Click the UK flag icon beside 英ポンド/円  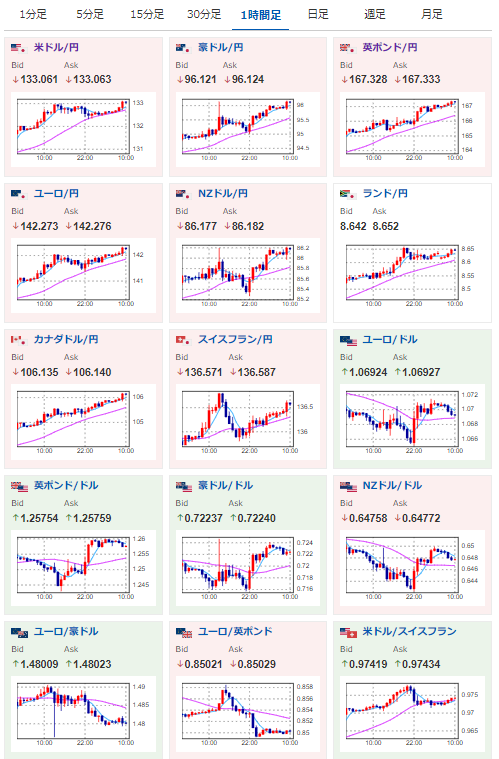point(348,48)
